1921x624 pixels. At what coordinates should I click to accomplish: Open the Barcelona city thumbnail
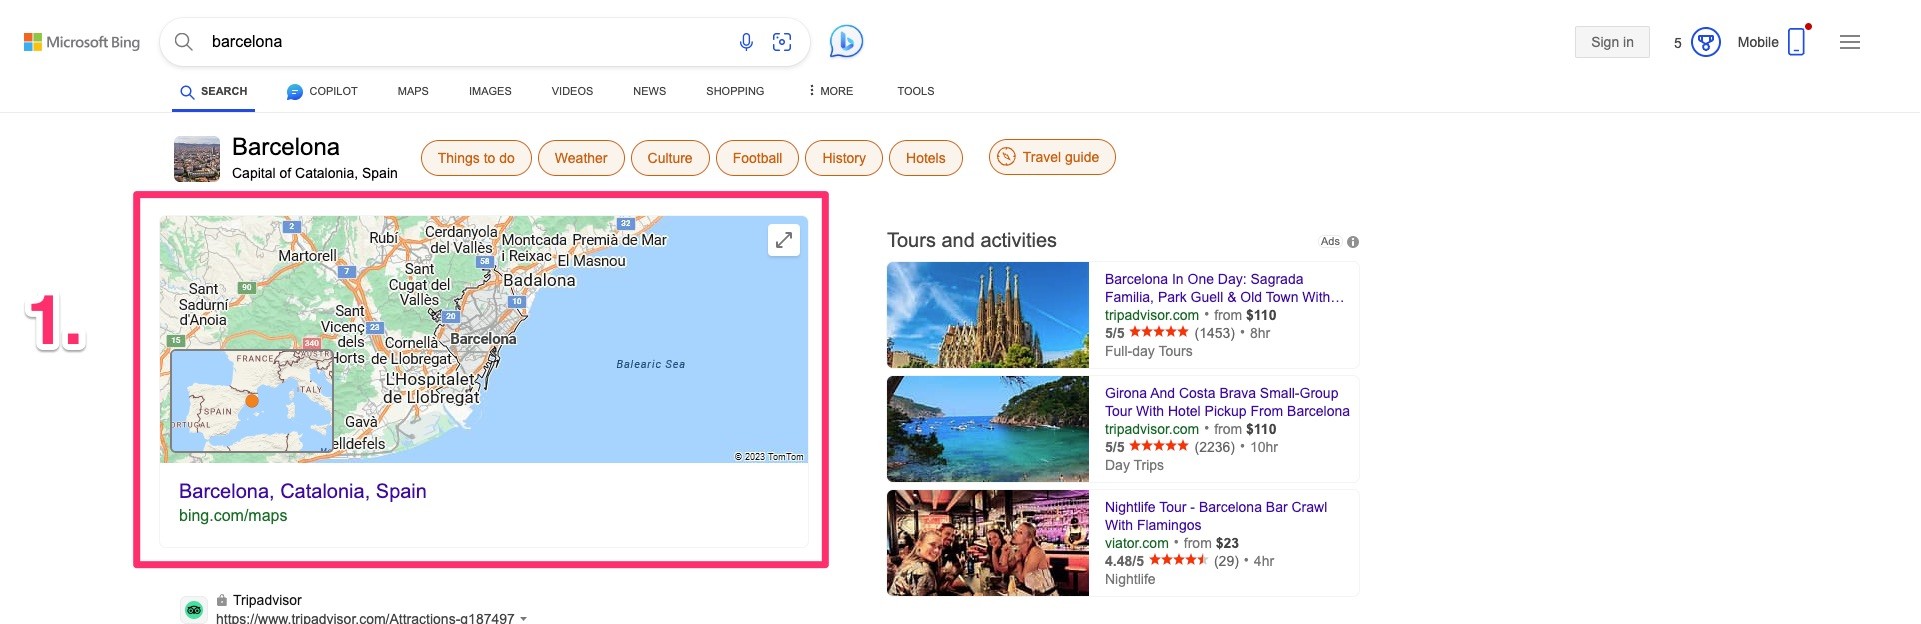pos(197,159)
